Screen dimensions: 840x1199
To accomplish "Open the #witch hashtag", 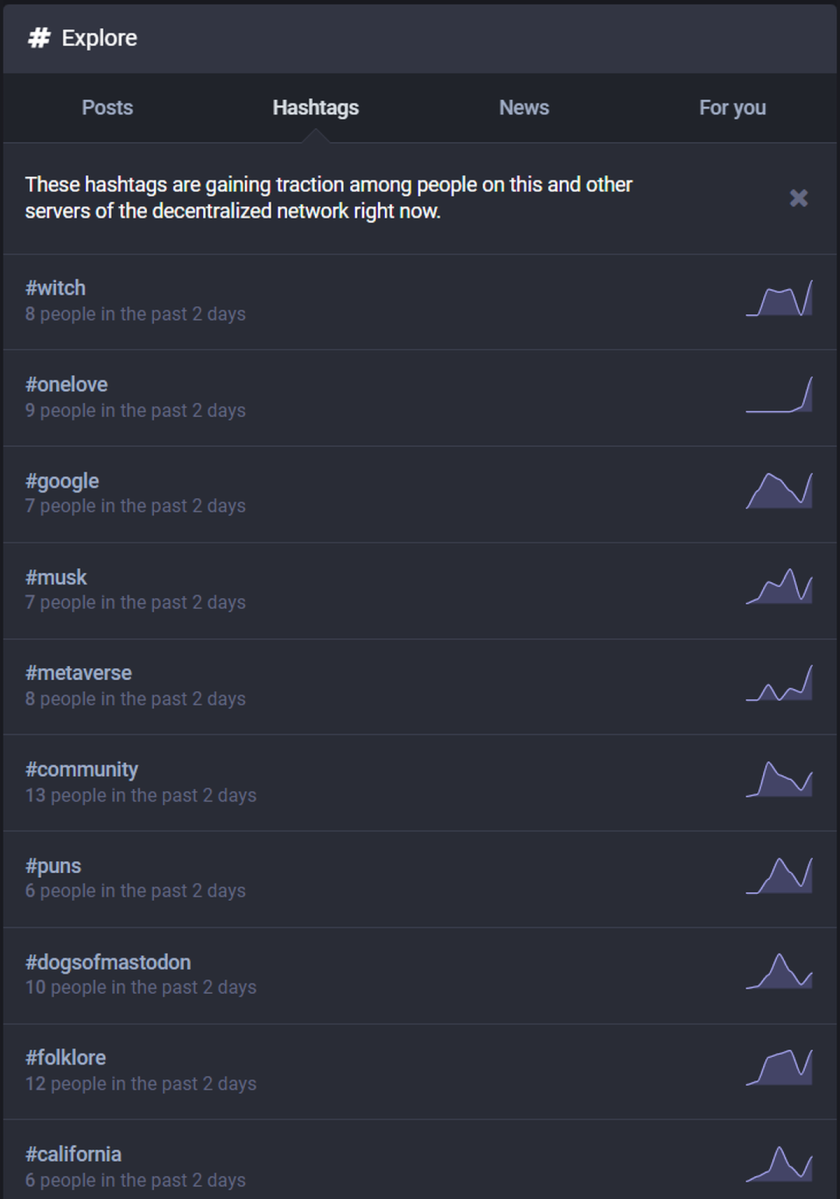I will pos(56,288).
